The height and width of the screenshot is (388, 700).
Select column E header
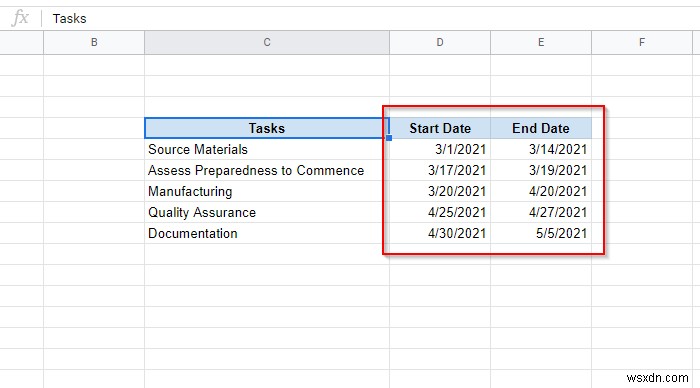pyautogui.click(x=541, y=42)
